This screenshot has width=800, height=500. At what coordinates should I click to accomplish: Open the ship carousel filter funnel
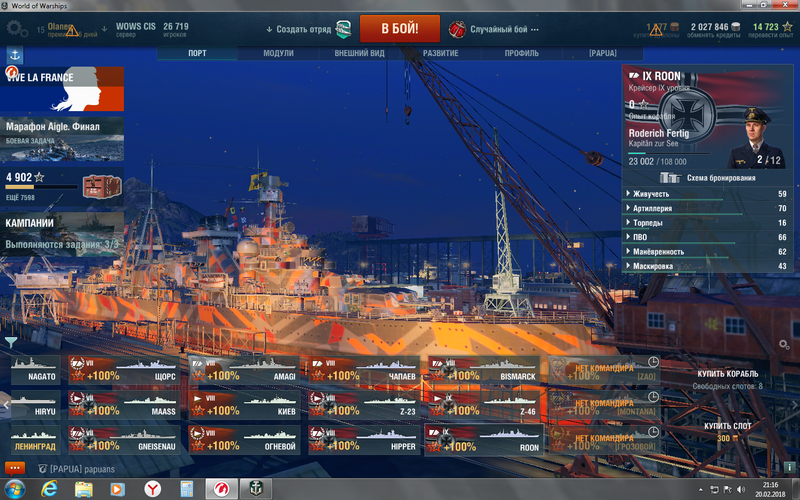(11, 342)
